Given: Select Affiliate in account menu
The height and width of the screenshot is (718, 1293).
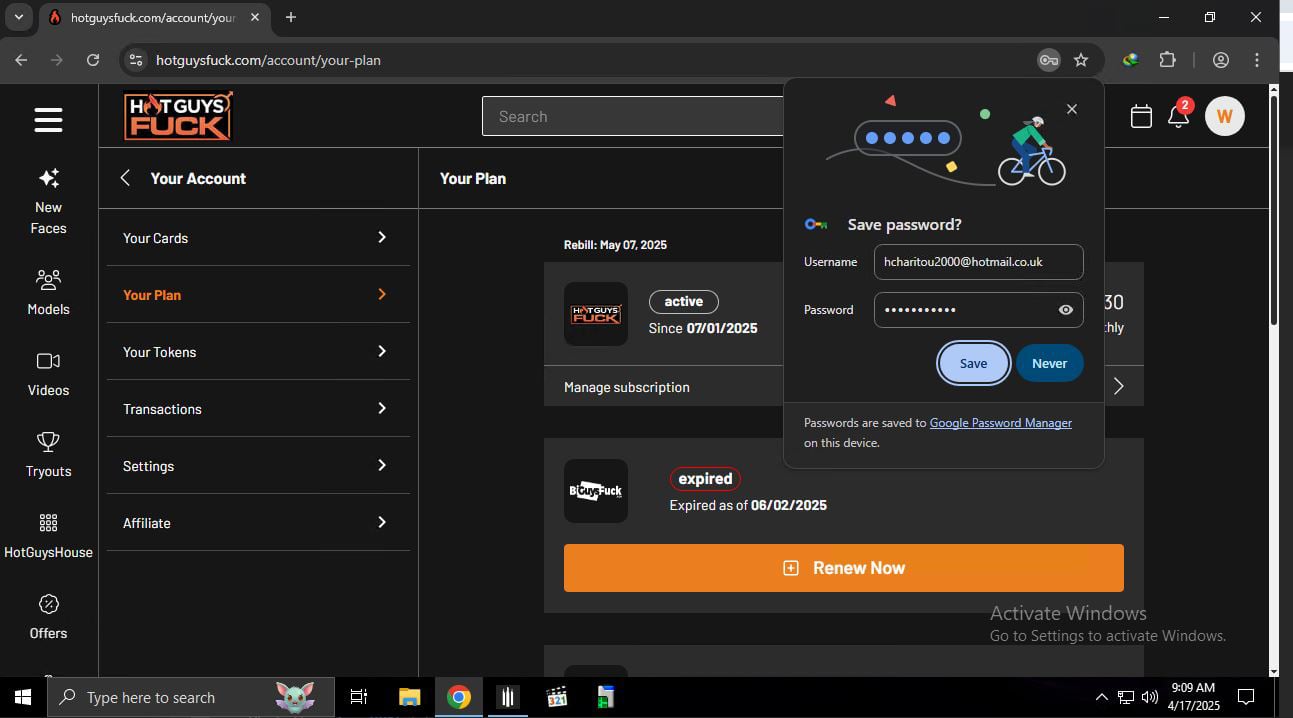Looking at the screenshot, I should 258,523.
